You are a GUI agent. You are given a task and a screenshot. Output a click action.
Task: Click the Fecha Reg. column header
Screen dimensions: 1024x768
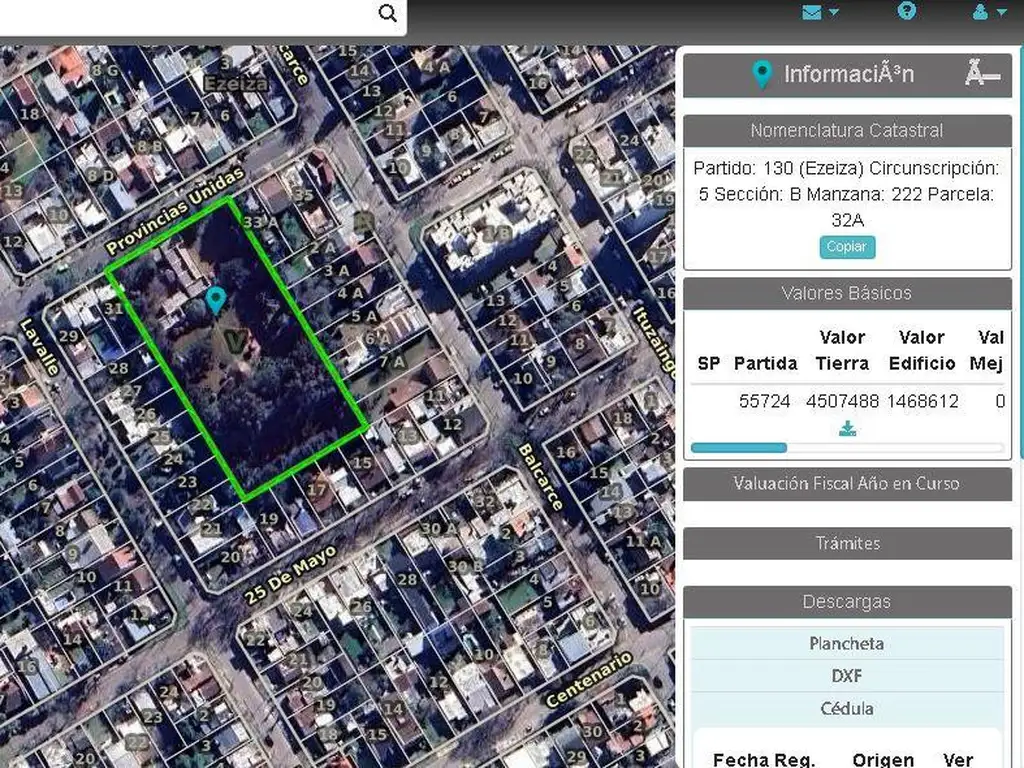(x=764, y=760)
